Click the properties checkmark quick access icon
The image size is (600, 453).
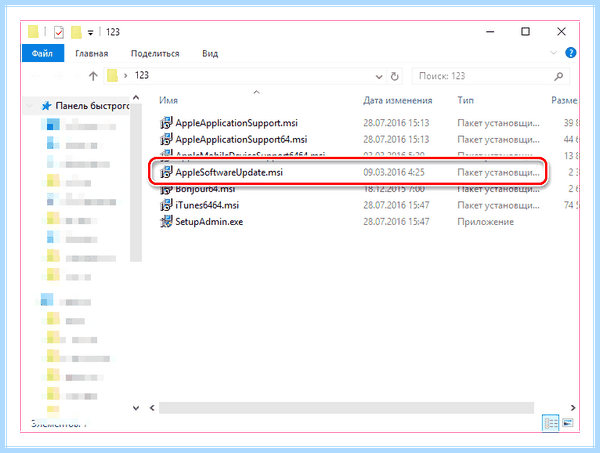click(59, 32)
